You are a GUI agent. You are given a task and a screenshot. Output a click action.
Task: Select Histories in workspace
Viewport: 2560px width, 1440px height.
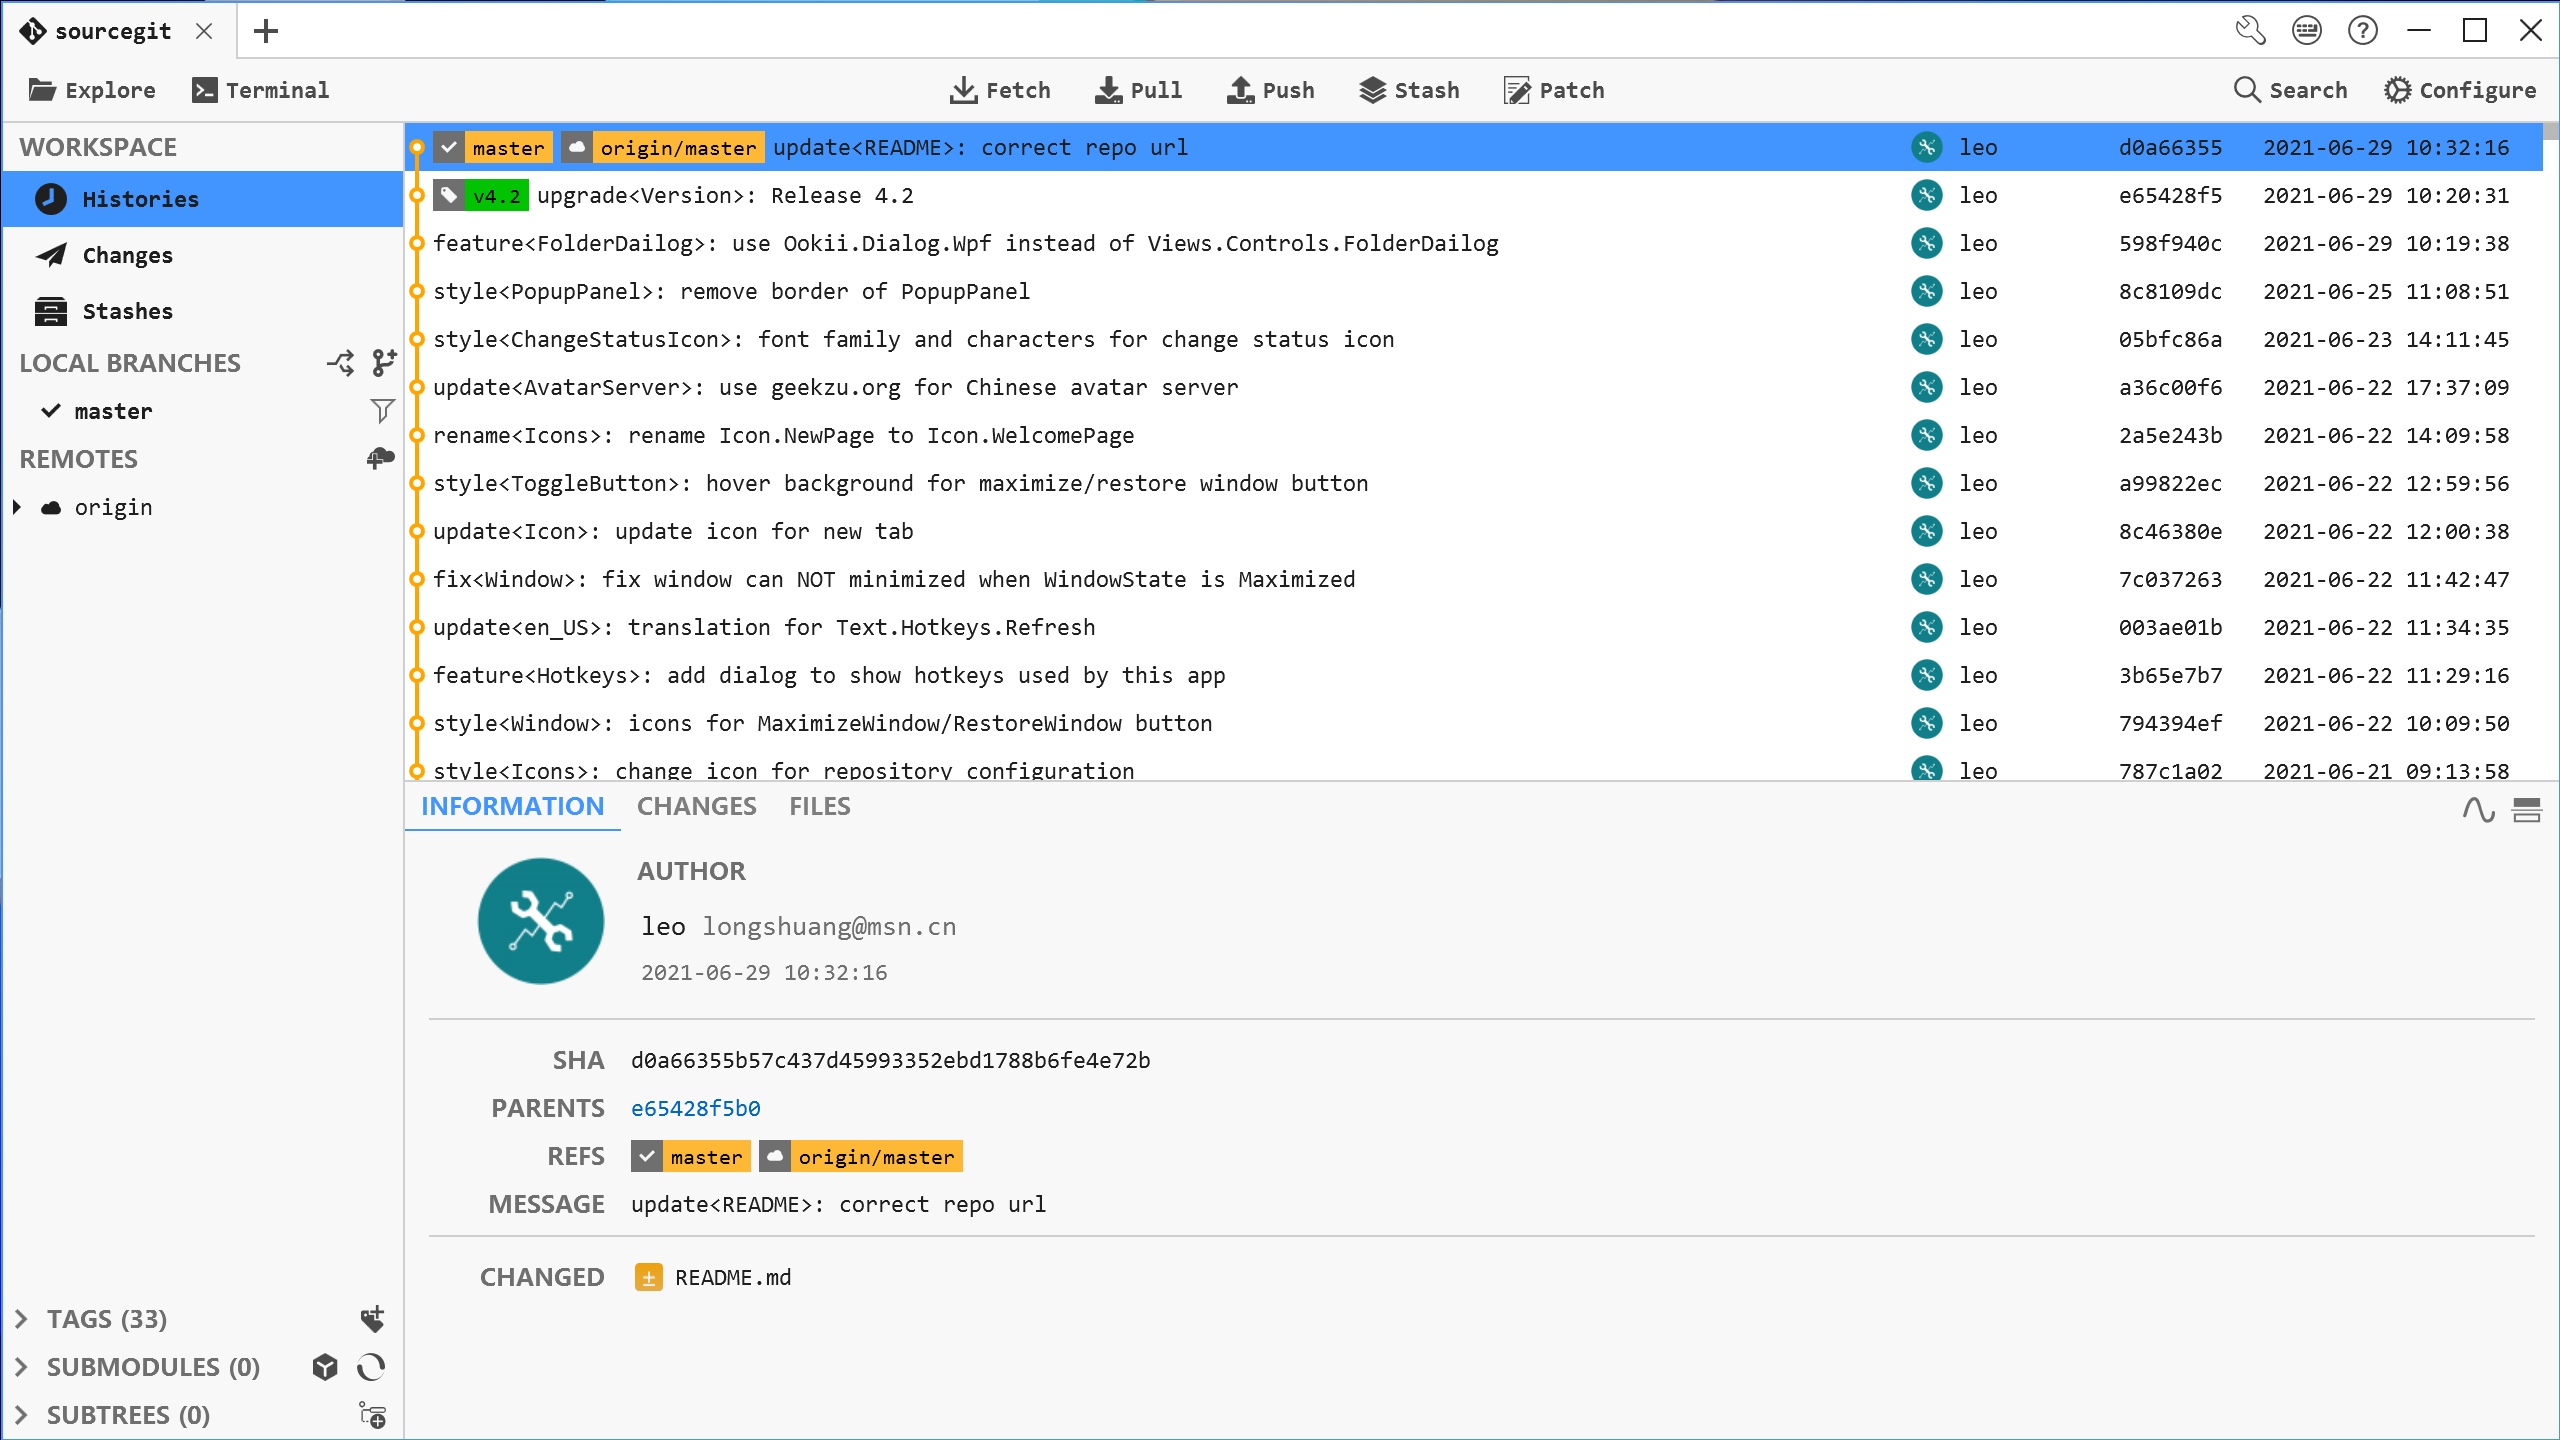[203, 199]
